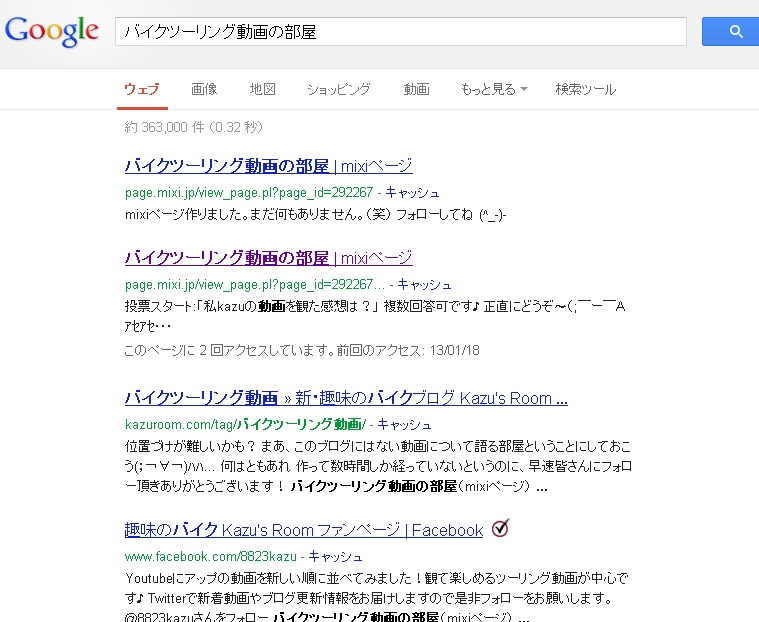Viewport: 759px width, 622px height.
Task: Click in the search query input field
Action: 400,32
